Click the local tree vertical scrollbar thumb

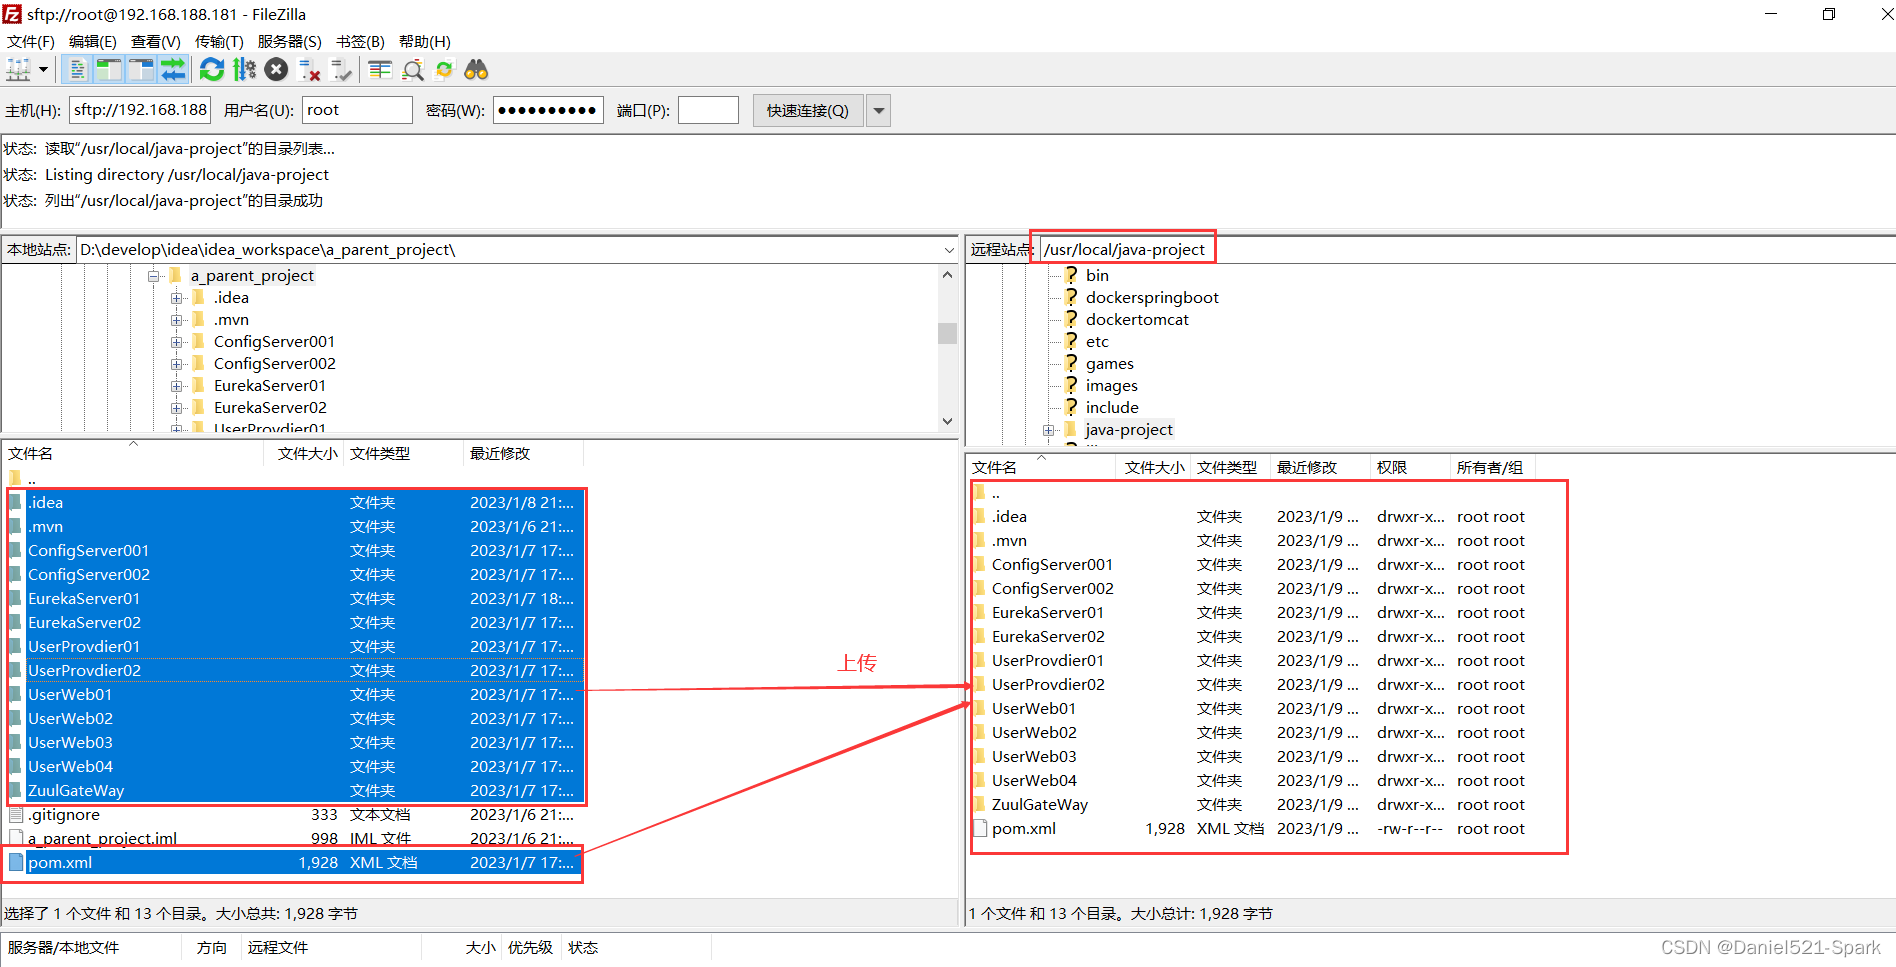[947, 333]
